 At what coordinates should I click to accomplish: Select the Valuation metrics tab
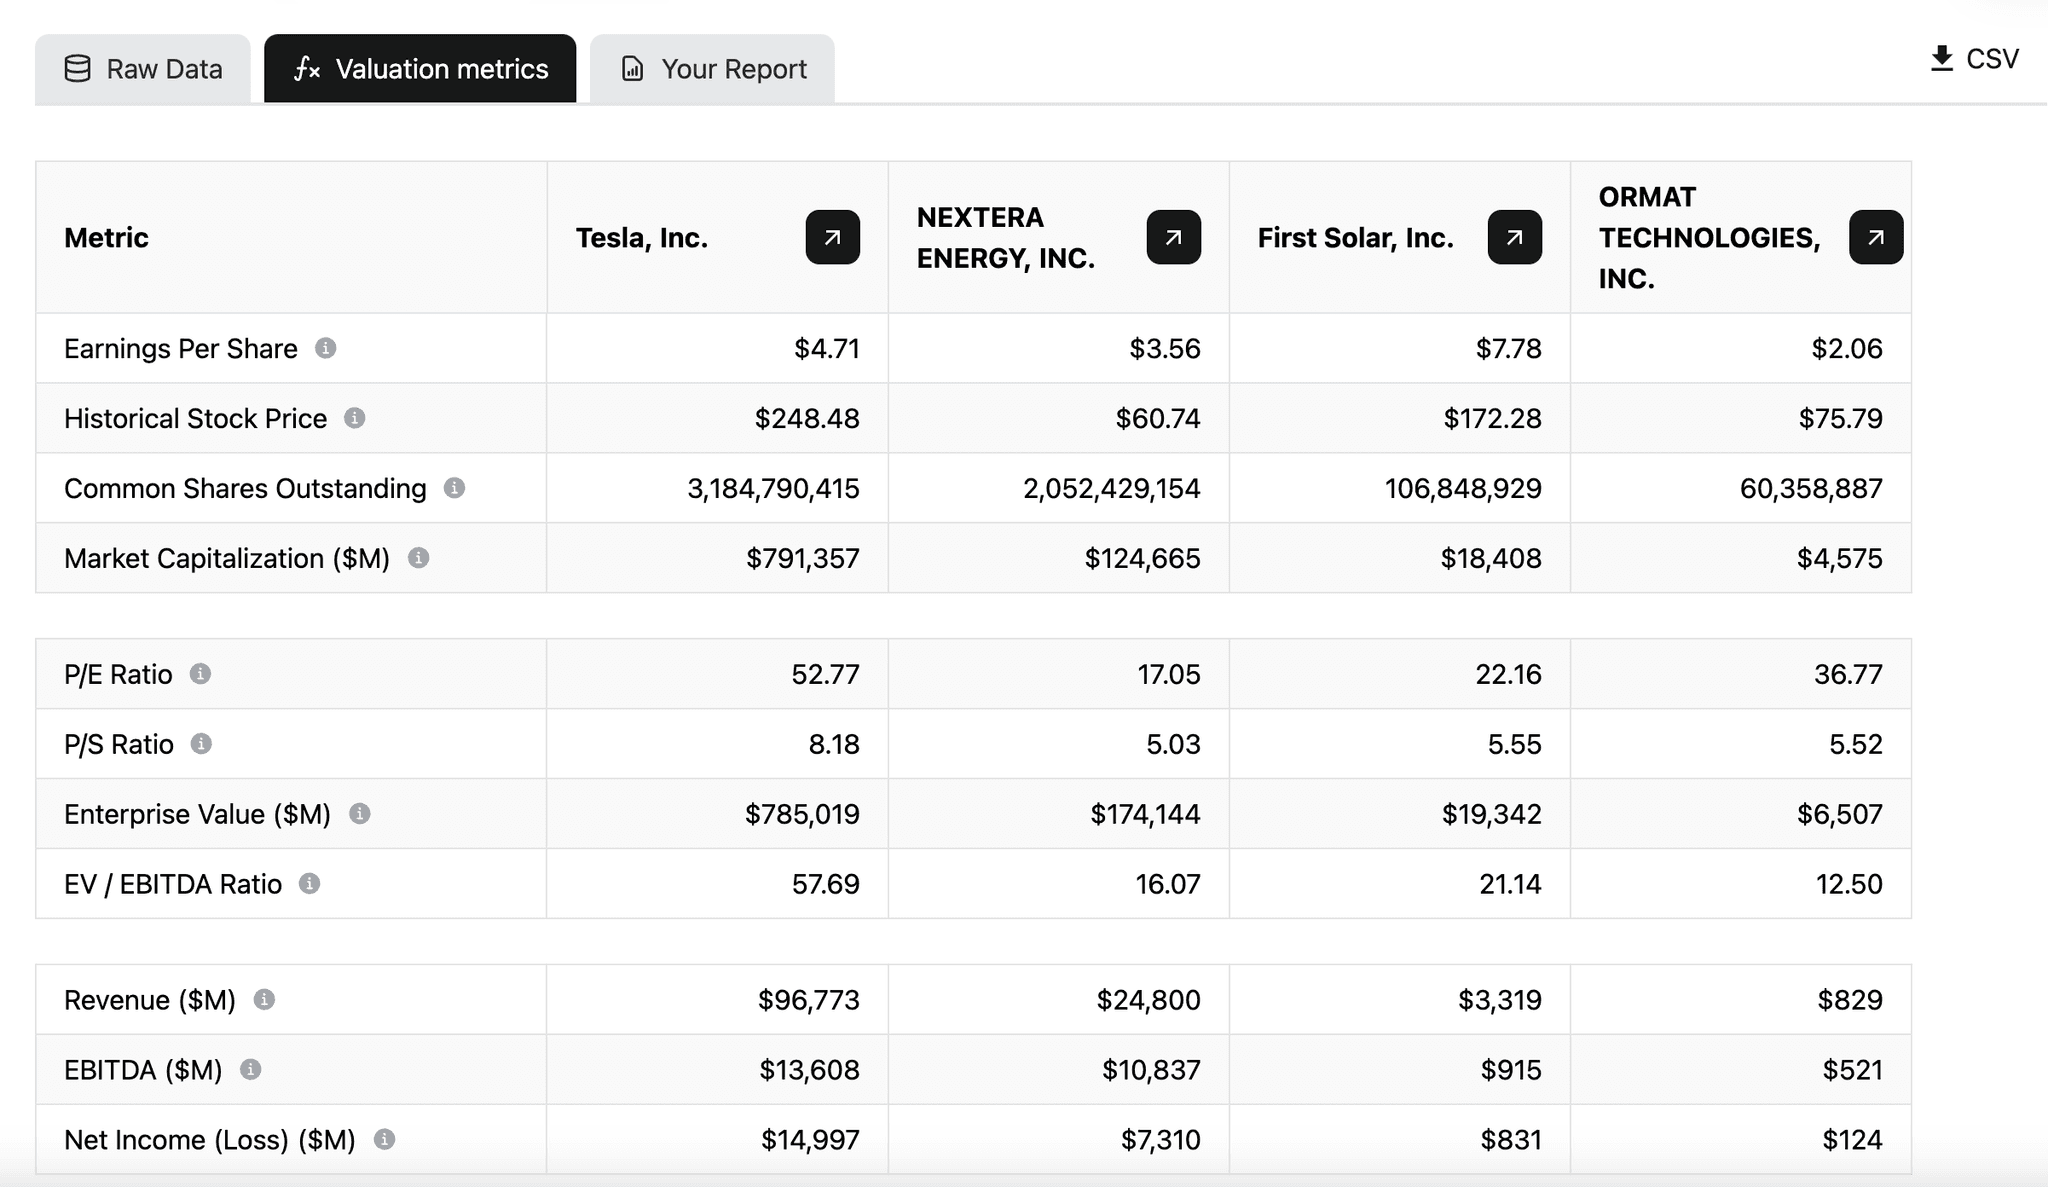tap(420, 69)
